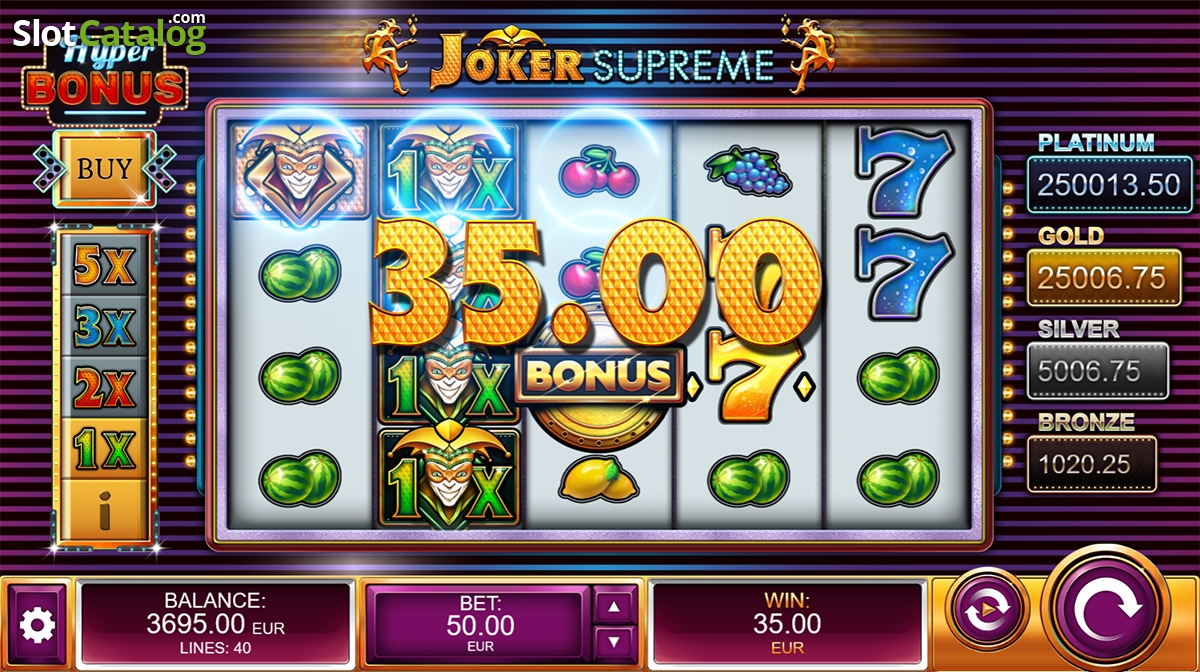Click the SlotCatalog.com logo link
1200x672 pixels.
110,32
